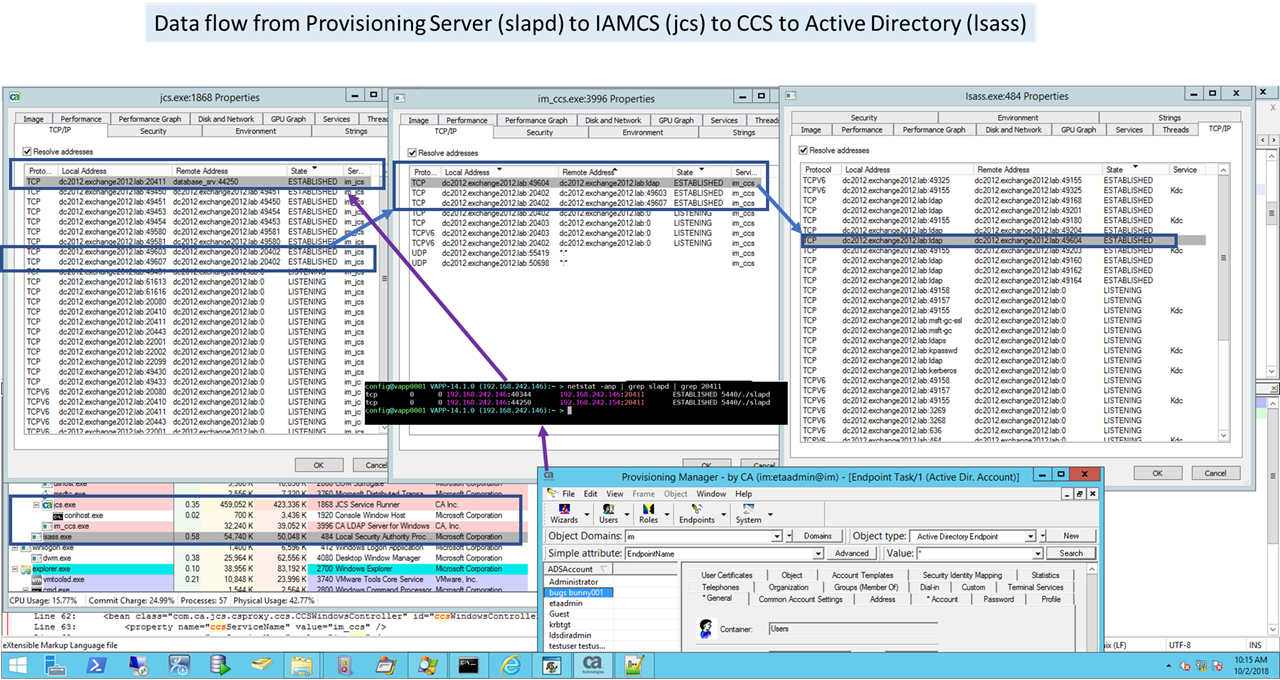Viewport: 1280px width, 680px height.
Task: Click the folder icon next to explorer.exe
Action: tap(25, 569)
